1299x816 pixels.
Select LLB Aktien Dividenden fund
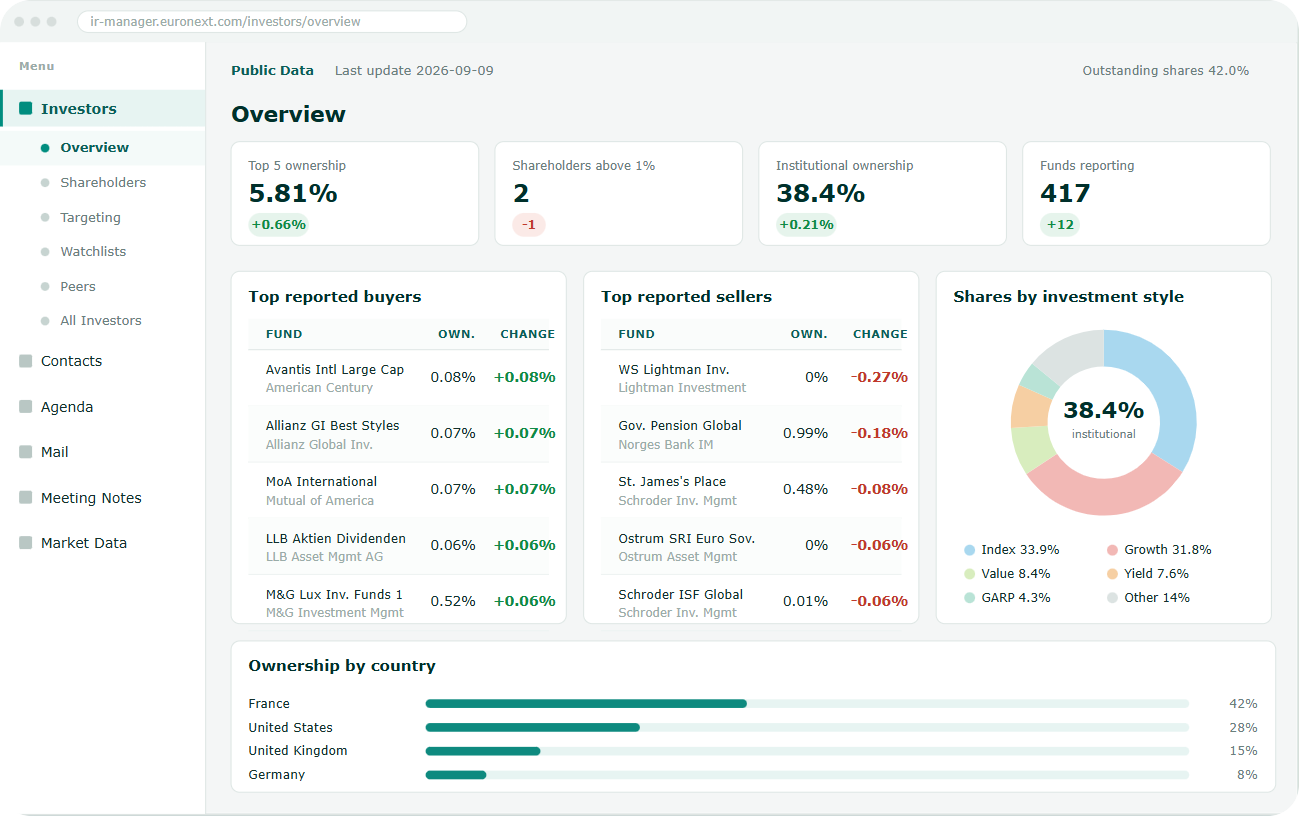(398, 546)
